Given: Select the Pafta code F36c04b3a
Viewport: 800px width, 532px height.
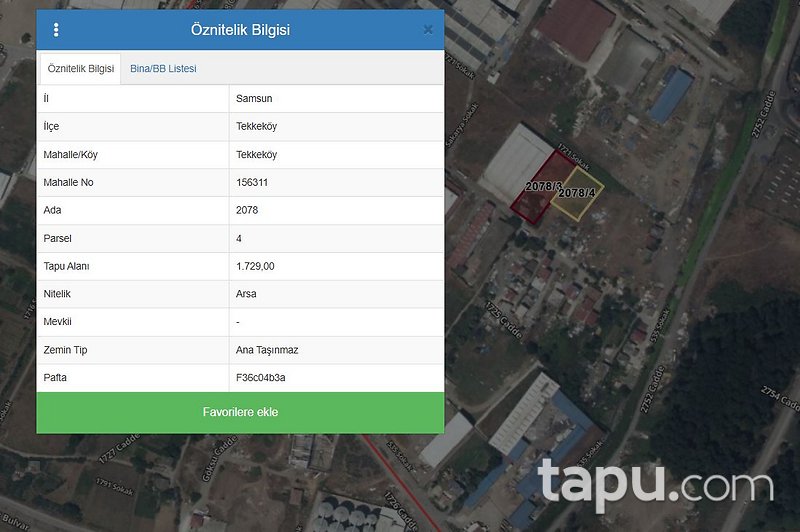Looking at the screenshot, I should click(x=260, y=378).
